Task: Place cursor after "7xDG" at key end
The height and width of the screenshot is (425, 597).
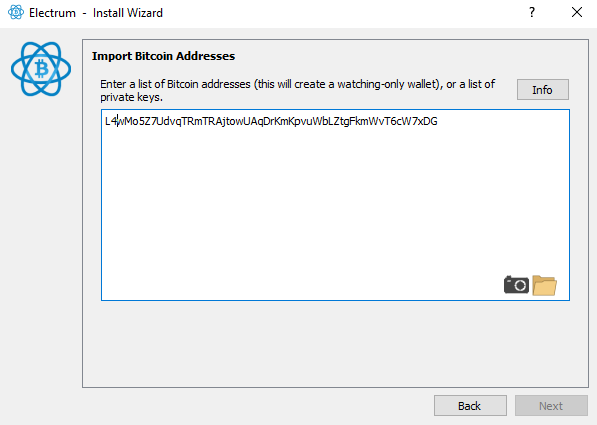Action: pos(438,121)
